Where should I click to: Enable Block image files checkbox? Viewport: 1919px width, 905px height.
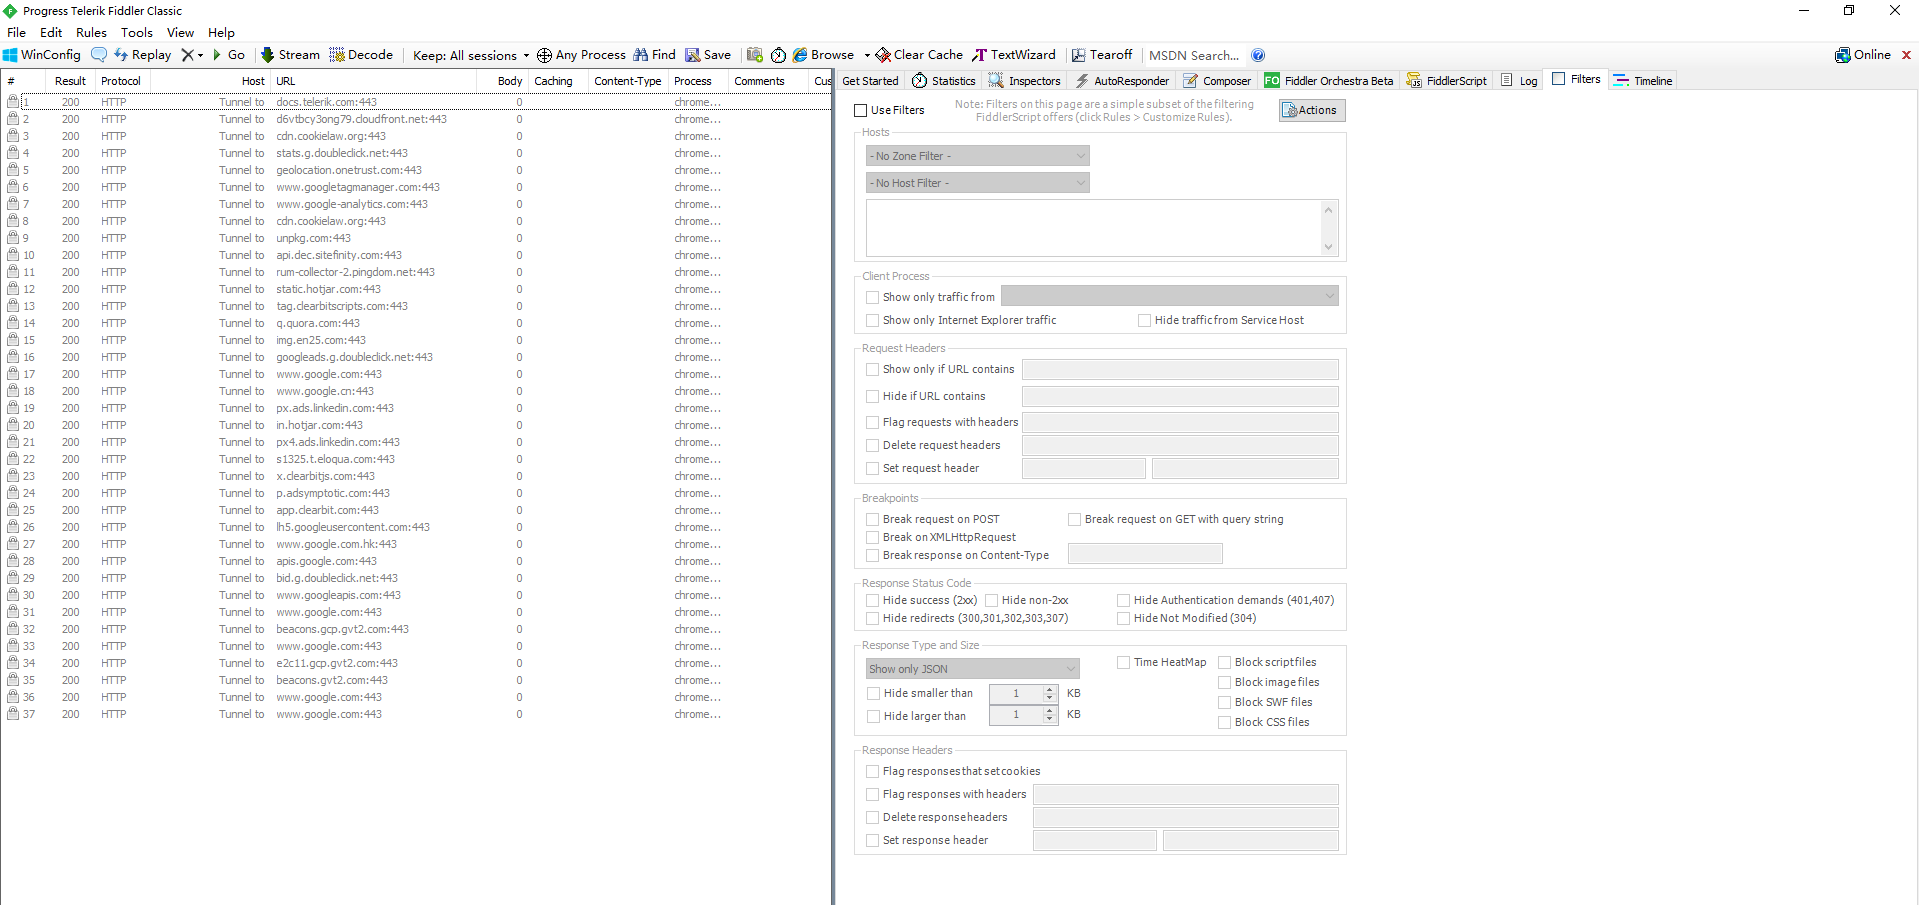(1225, 682)
